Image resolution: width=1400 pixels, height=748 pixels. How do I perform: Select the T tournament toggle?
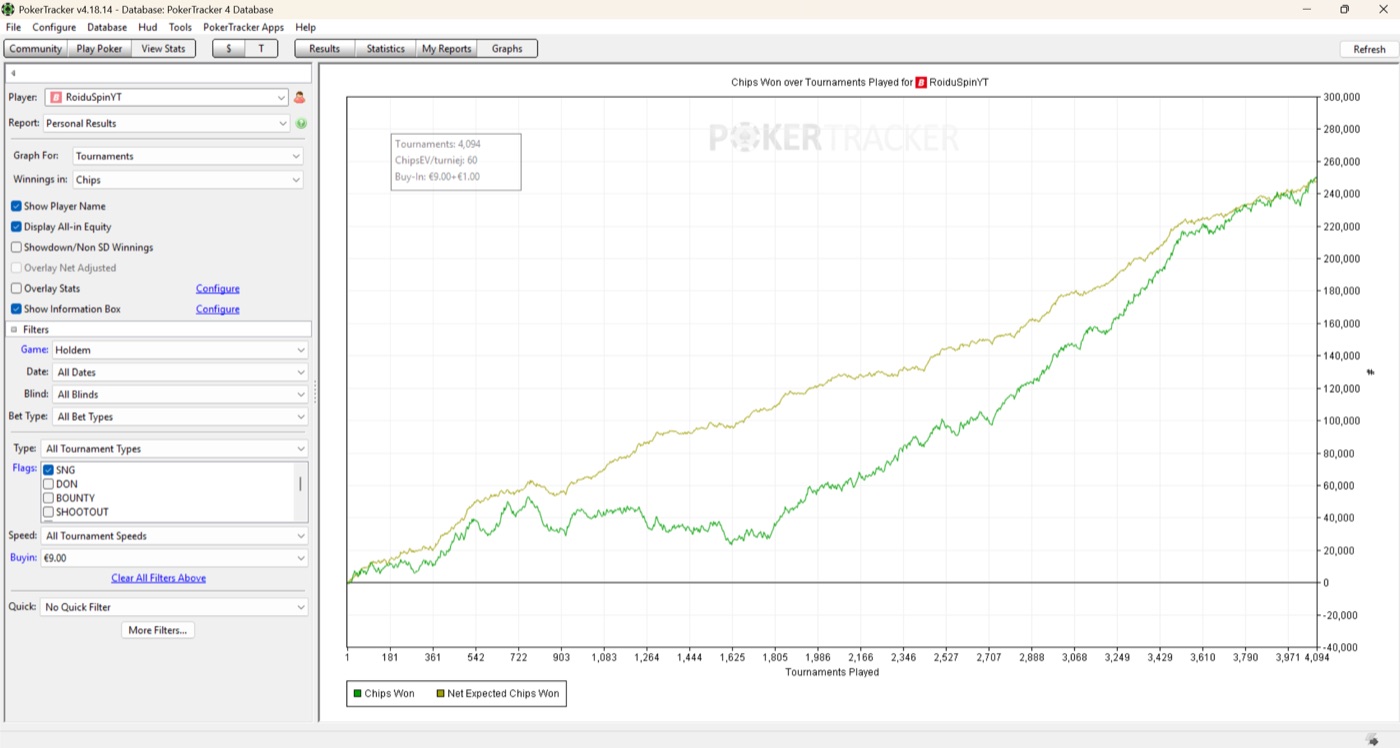point(261,48)
